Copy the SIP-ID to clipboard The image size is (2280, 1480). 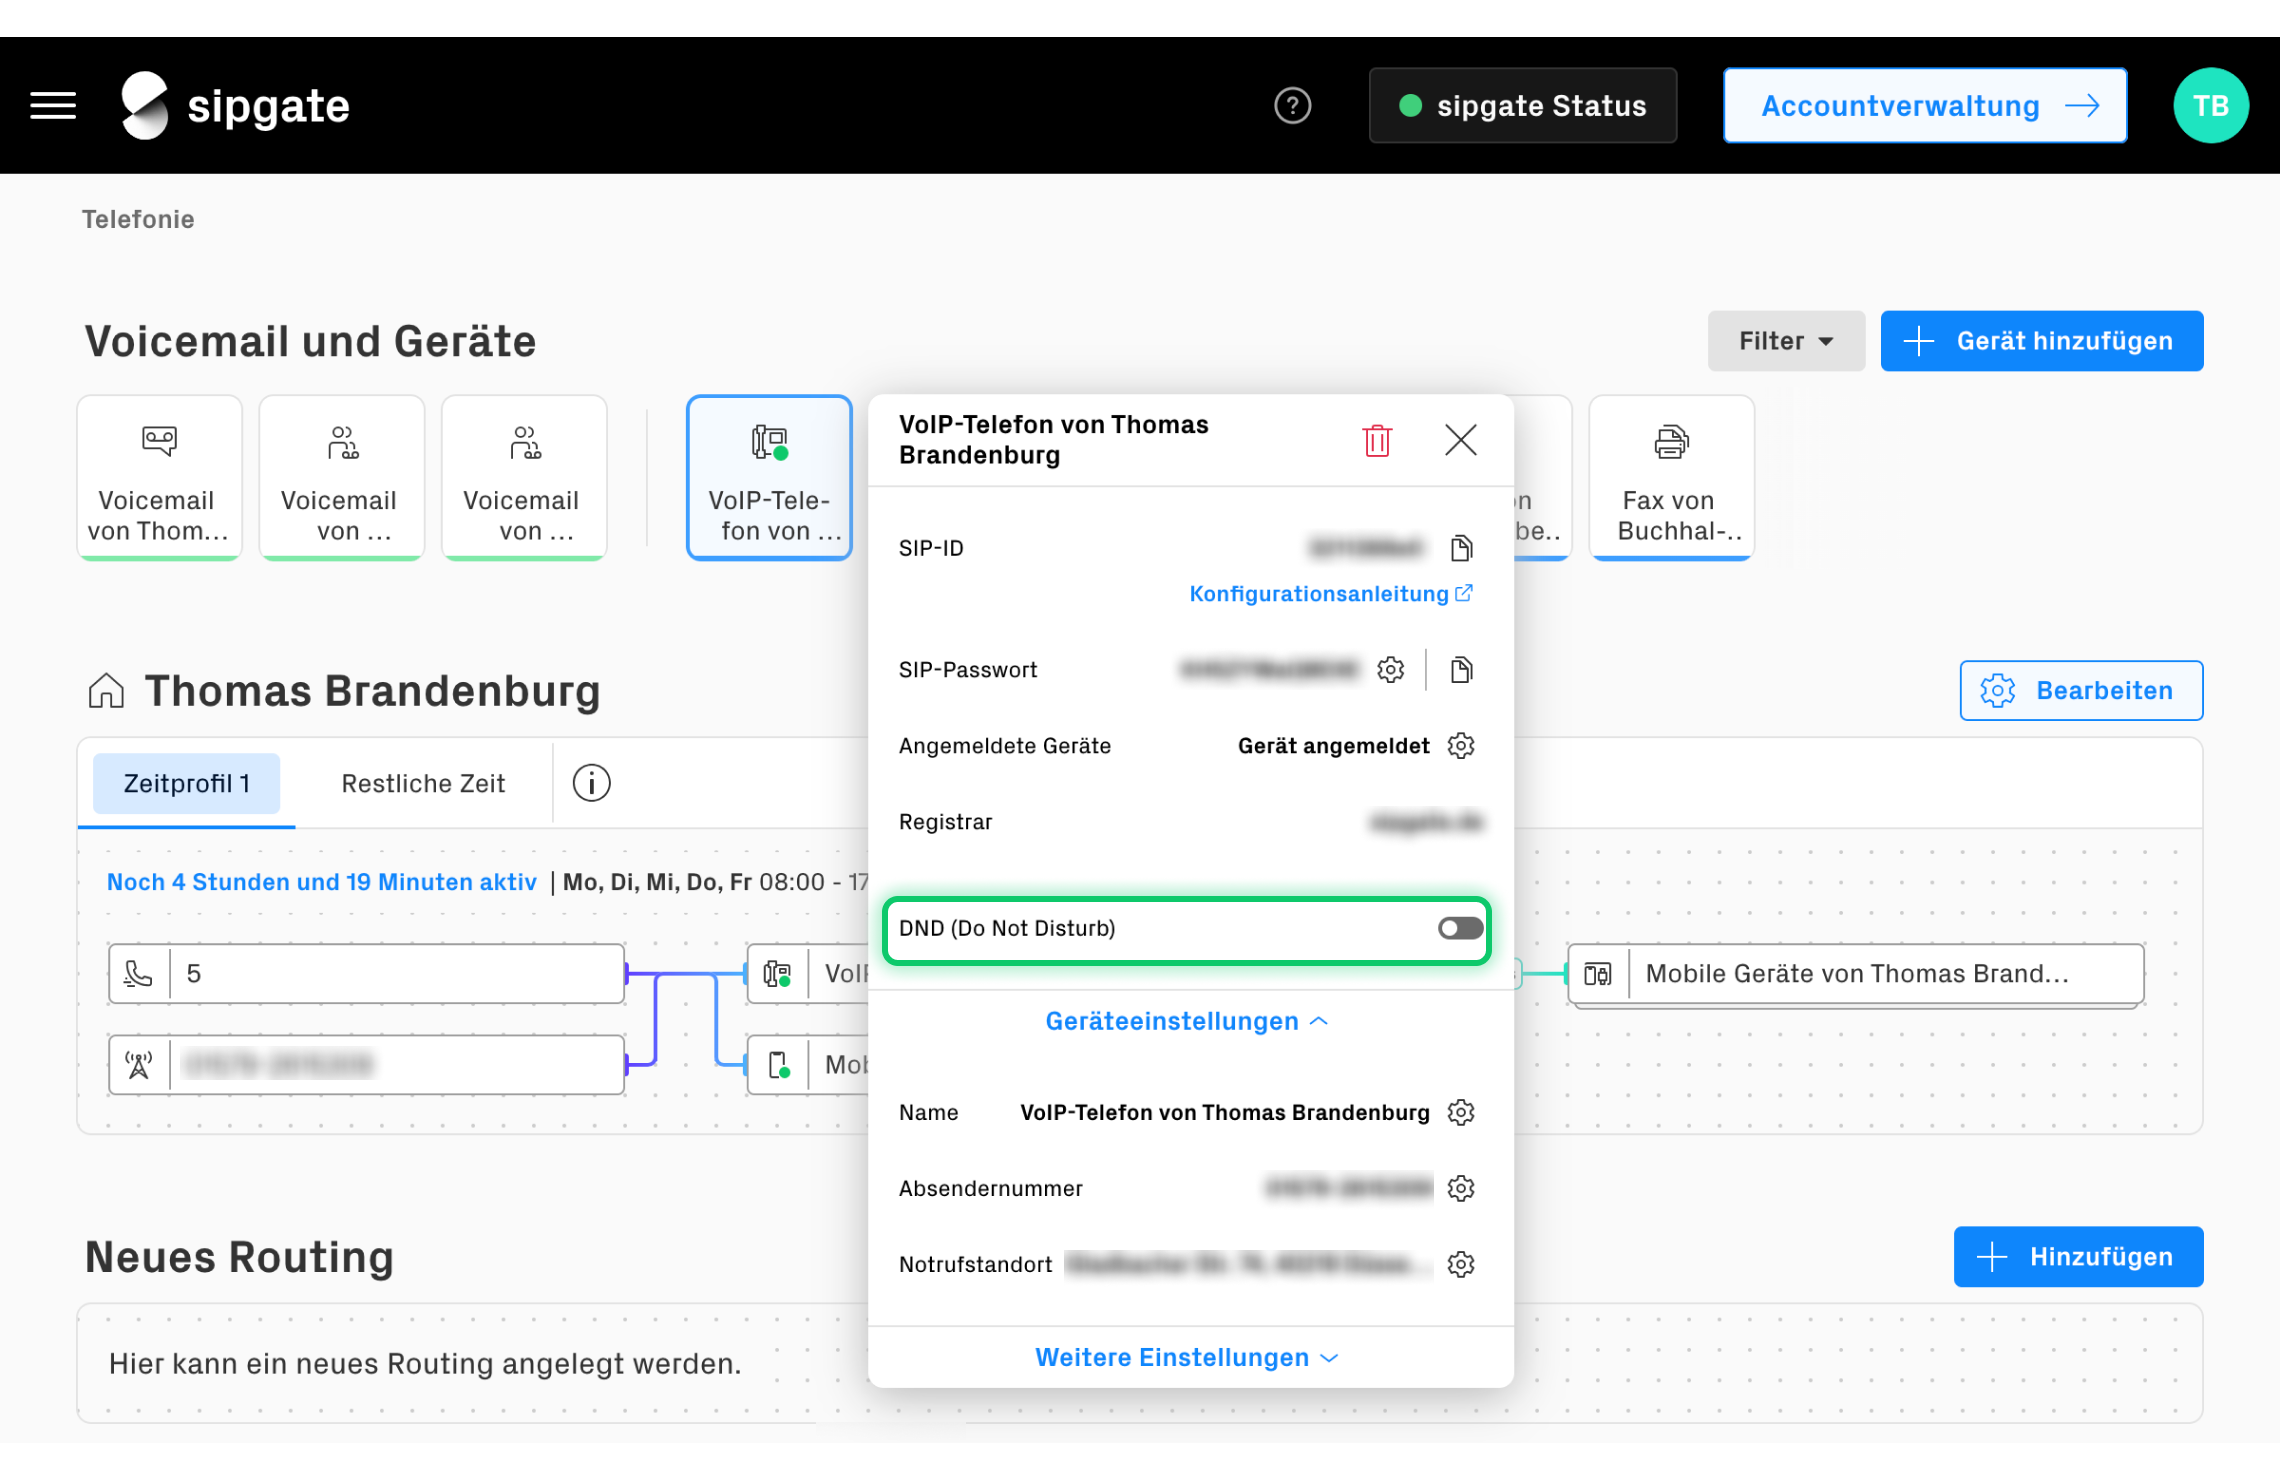(1461, 548)
